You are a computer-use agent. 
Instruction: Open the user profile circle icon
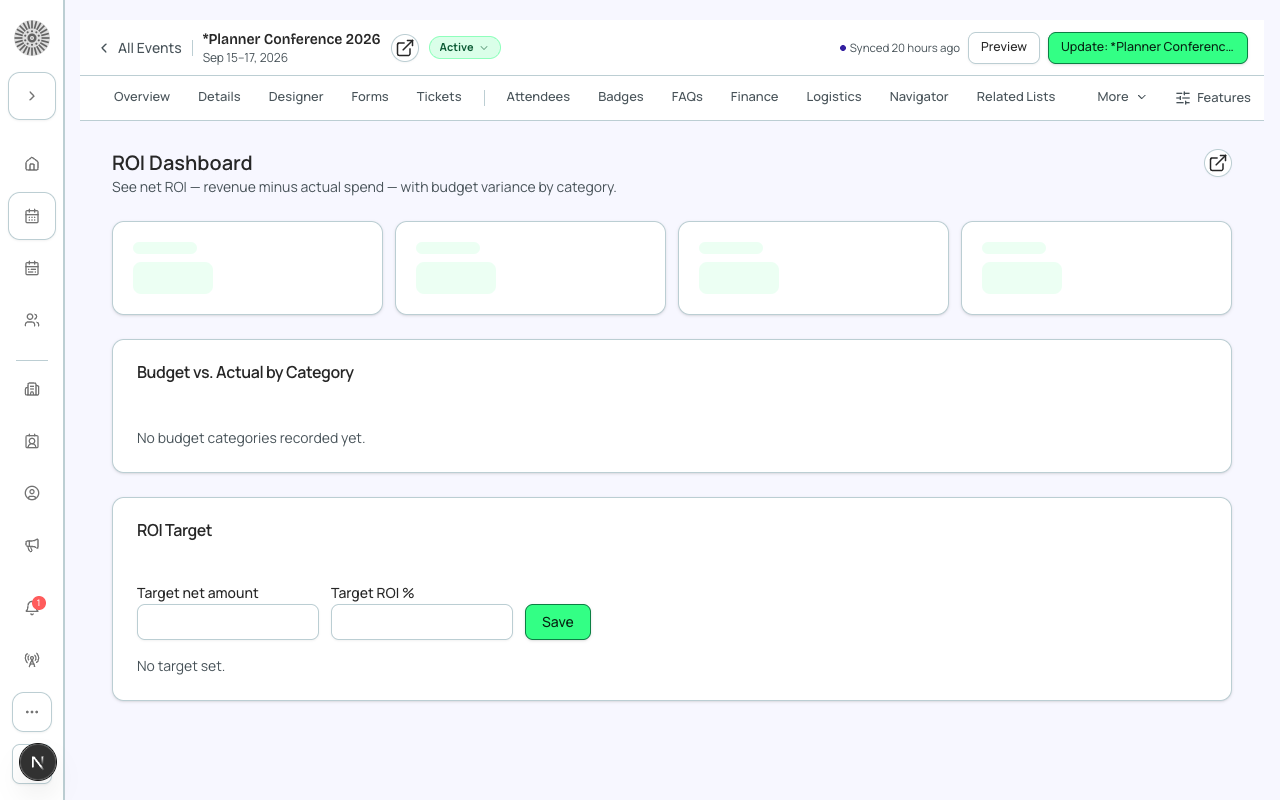32,493
